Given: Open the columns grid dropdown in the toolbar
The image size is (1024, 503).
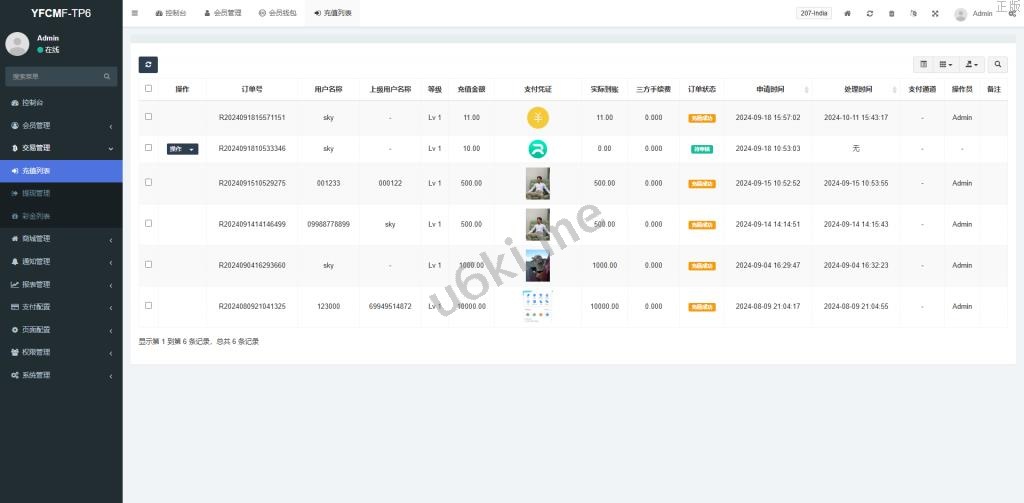Looking at the screenshot, I should tap(946, 64).
